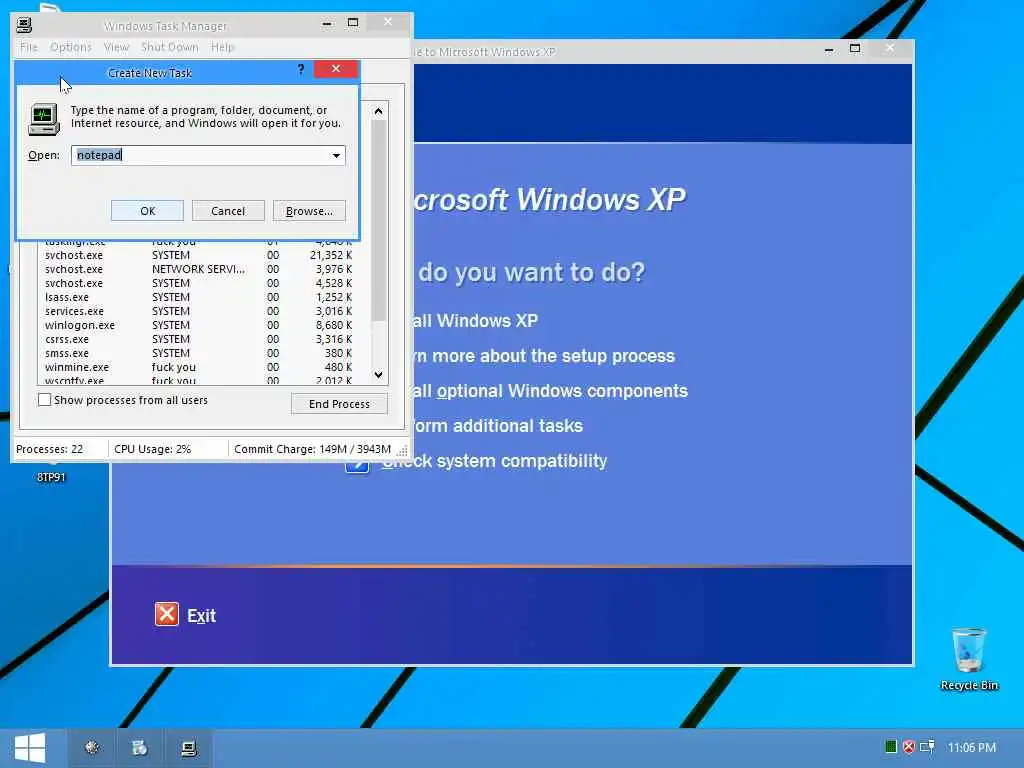
Task: Enable Show processes from all users
Action: pyautogui.click(x=44, y=400)
